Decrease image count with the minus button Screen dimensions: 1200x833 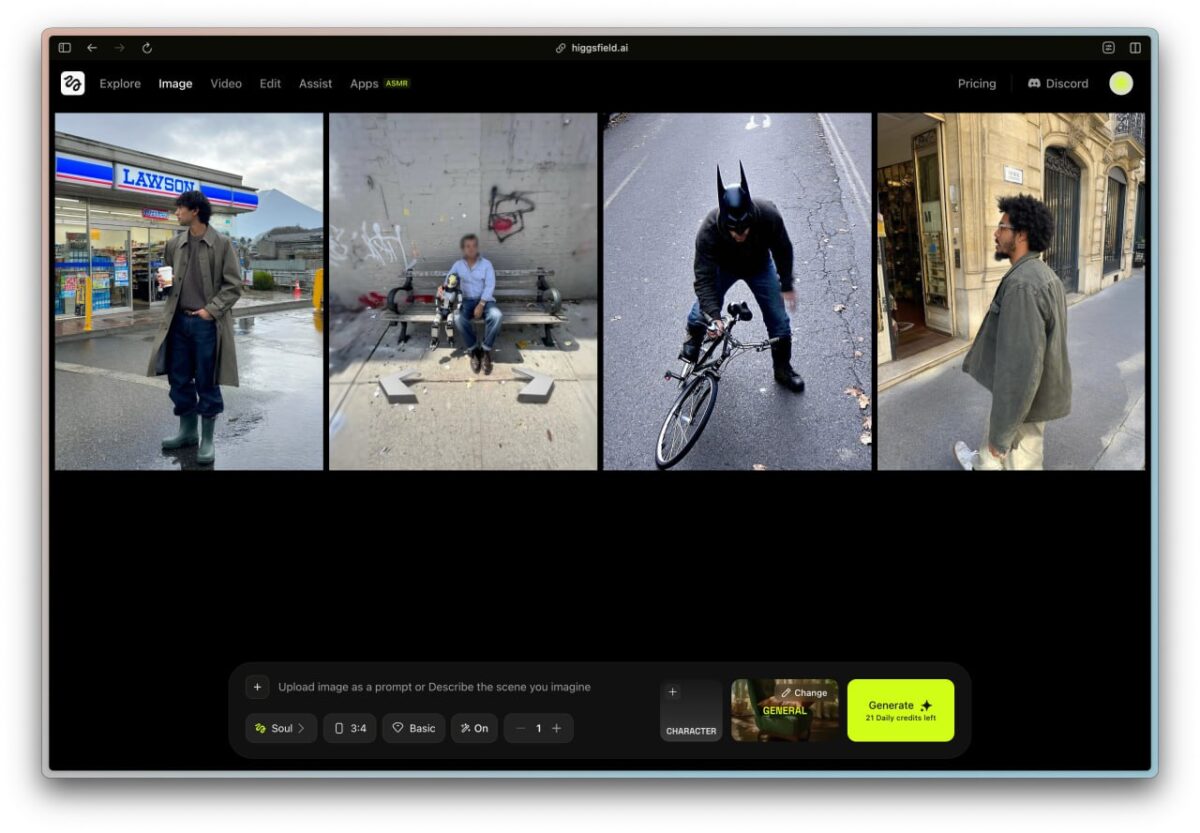pos(520,728)
